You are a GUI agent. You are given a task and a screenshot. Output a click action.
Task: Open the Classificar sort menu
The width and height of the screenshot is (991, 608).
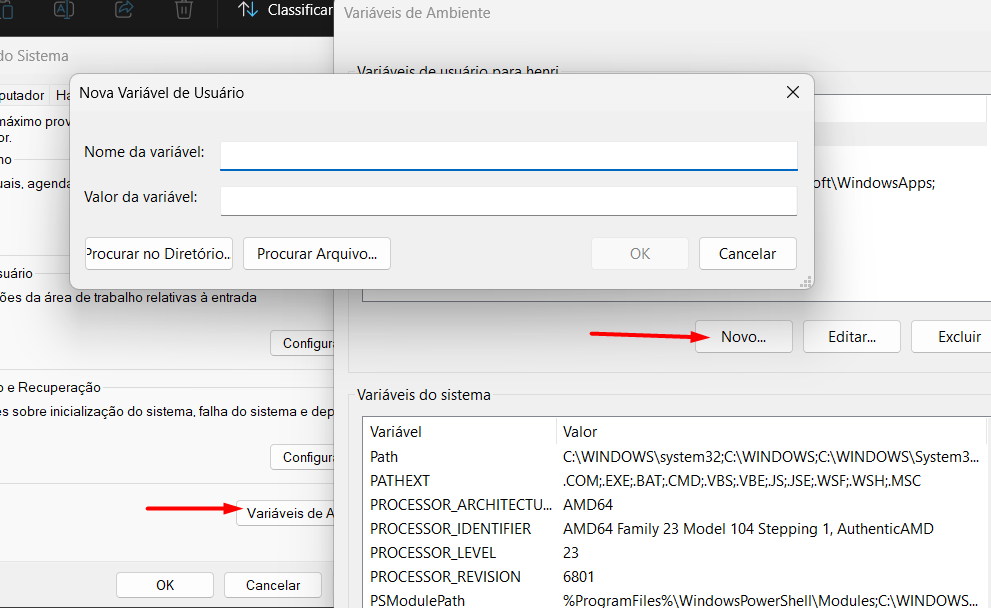click(x=285, y=9)
